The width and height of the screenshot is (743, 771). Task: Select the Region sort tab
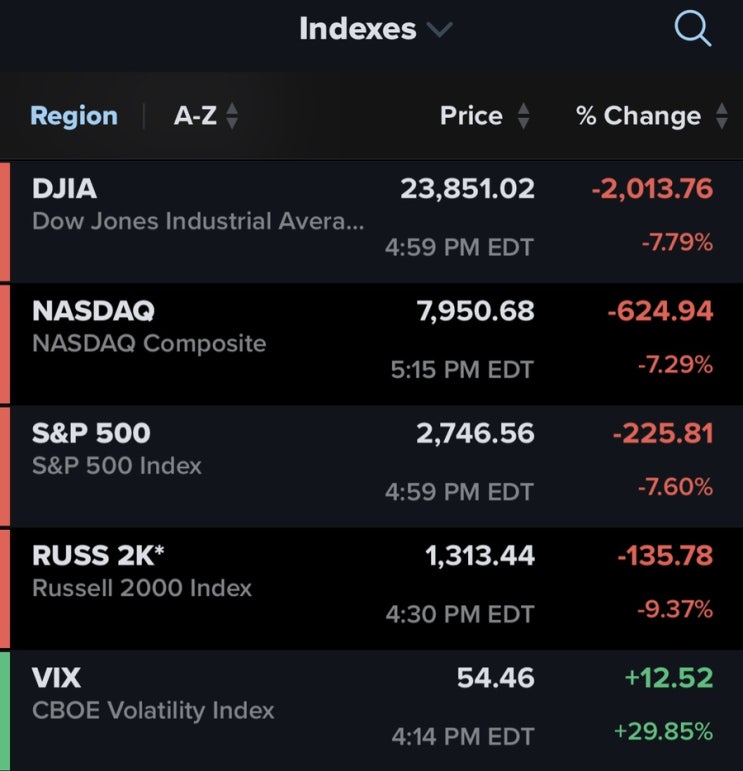74,116
